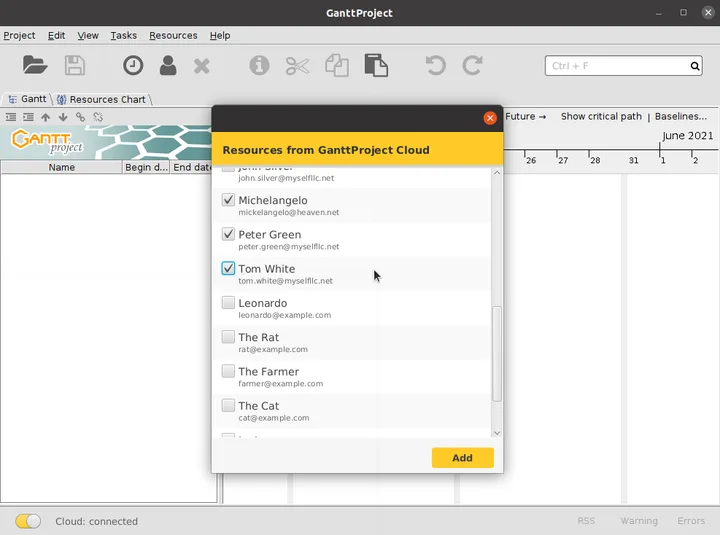This screenshot has height=535, width=720.
Task: Switch to the Resources Chart tab
Action: 101,99
